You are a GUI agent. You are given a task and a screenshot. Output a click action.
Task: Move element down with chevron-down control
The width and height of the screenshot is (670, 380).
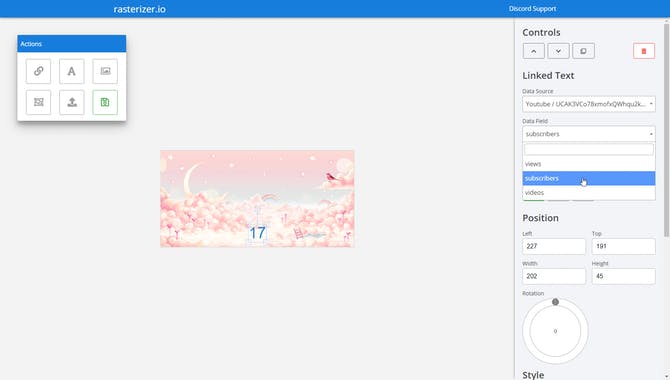point(558,51)
